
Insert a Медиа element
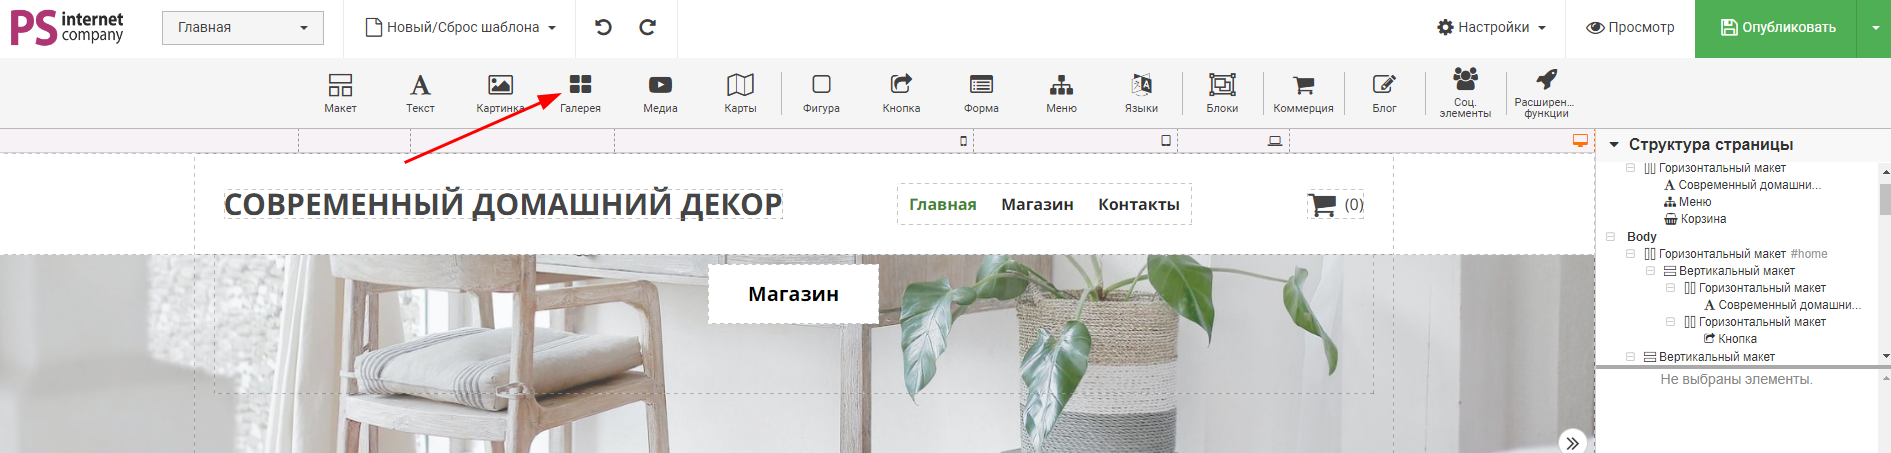click(660, 93)
